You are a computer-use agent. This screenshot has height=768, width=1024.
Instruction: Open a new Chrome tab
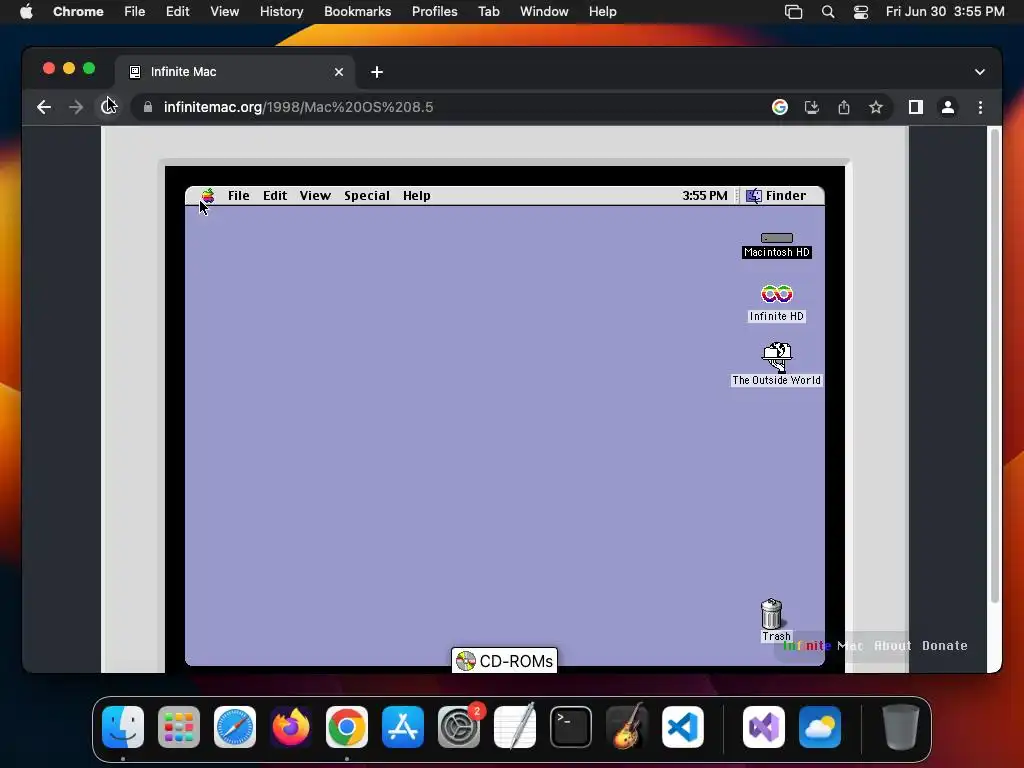[377, 72]
